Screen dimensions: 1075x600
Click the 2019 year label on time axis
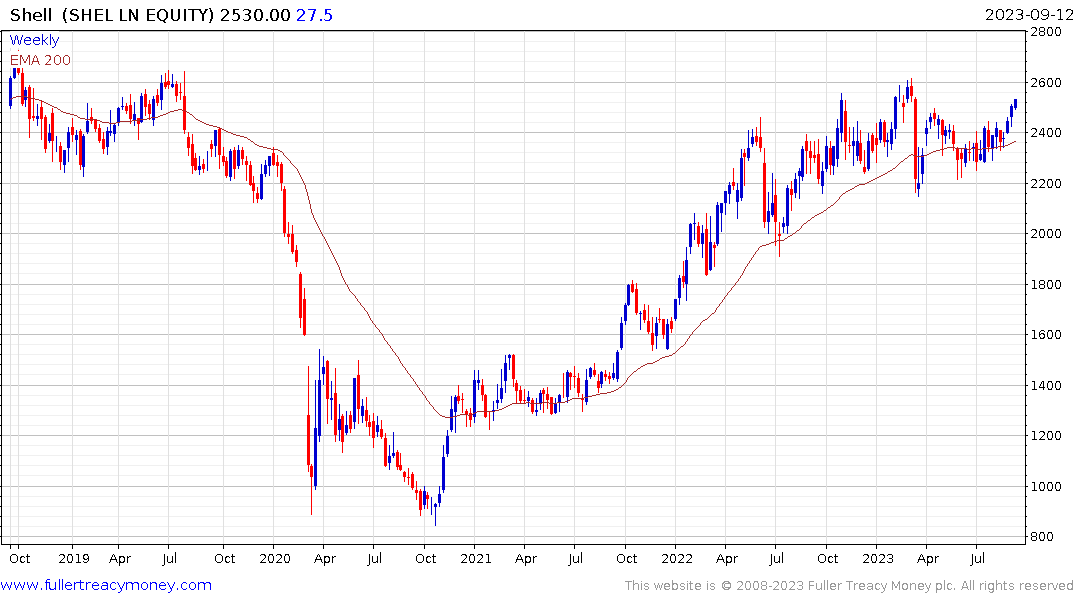74,558
